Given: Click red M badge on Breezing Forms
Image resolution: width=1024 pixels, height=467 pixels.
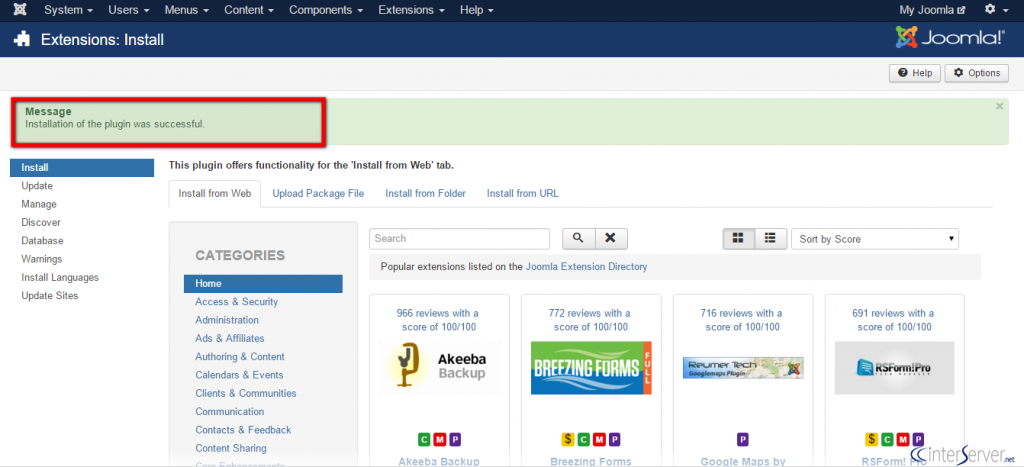Looking at the screenshot, I should tap(599, 440).
